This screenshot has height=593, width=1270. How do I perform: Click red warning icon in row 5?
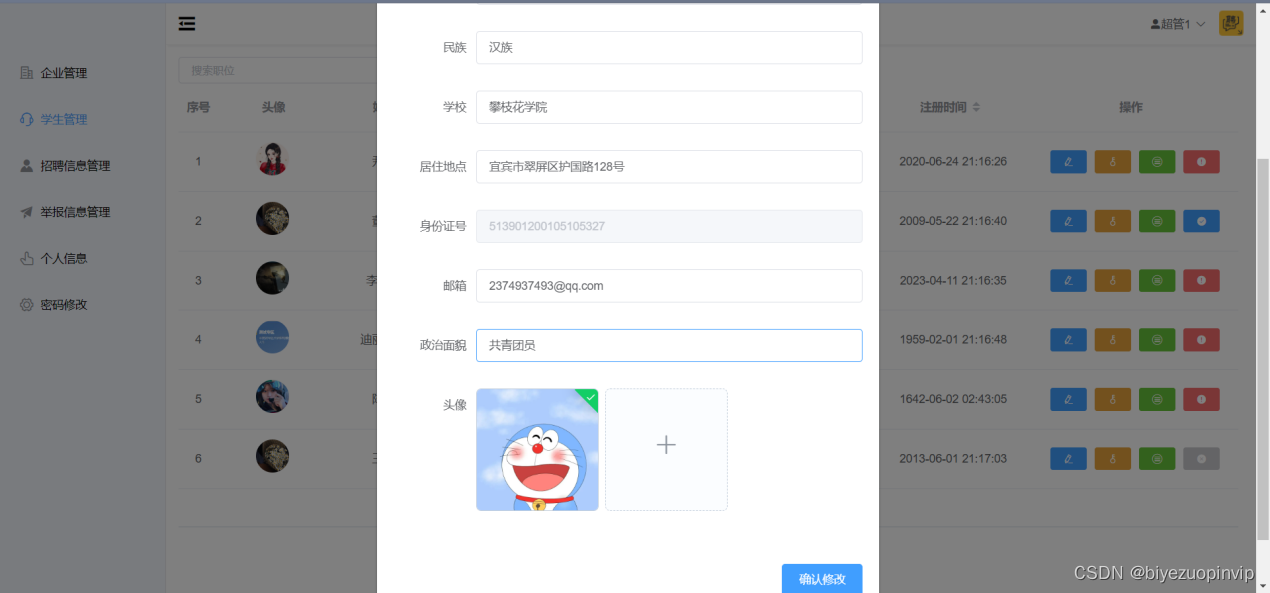pyautogui.click(x=1201, y=399)
